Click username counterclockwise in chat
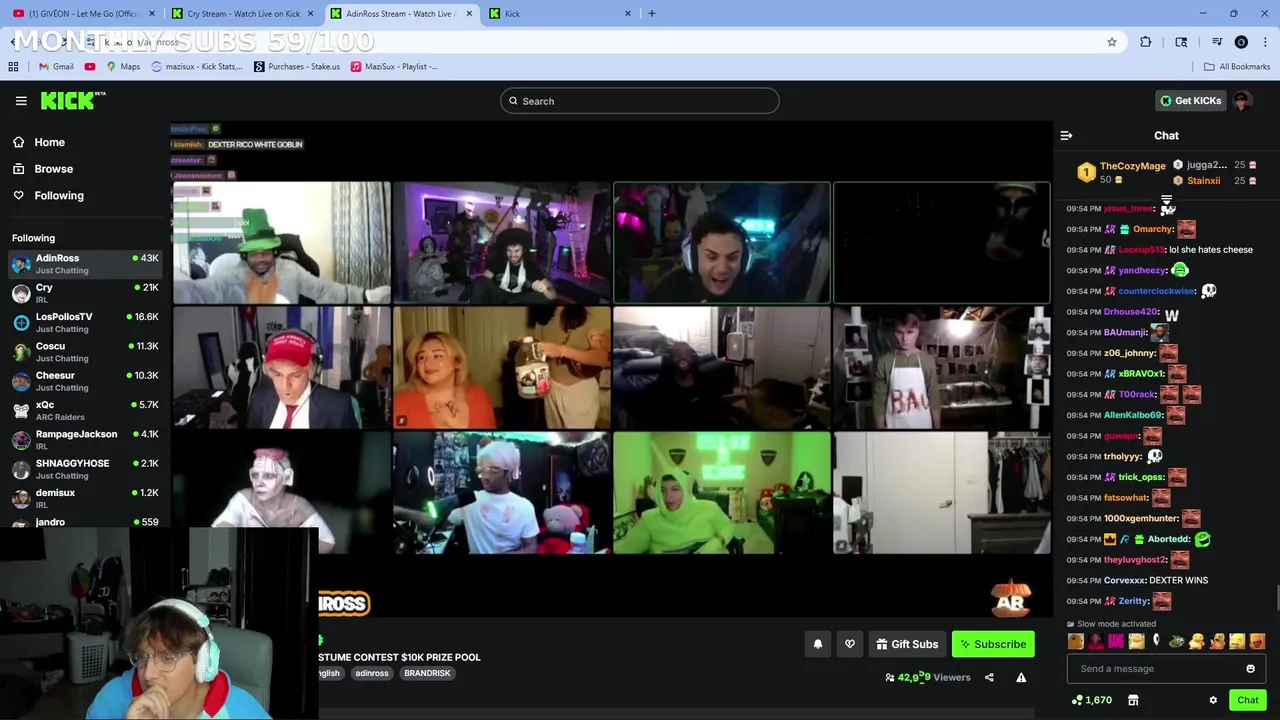Screen dimensions: 1280x720 (x=1156, y=291)
